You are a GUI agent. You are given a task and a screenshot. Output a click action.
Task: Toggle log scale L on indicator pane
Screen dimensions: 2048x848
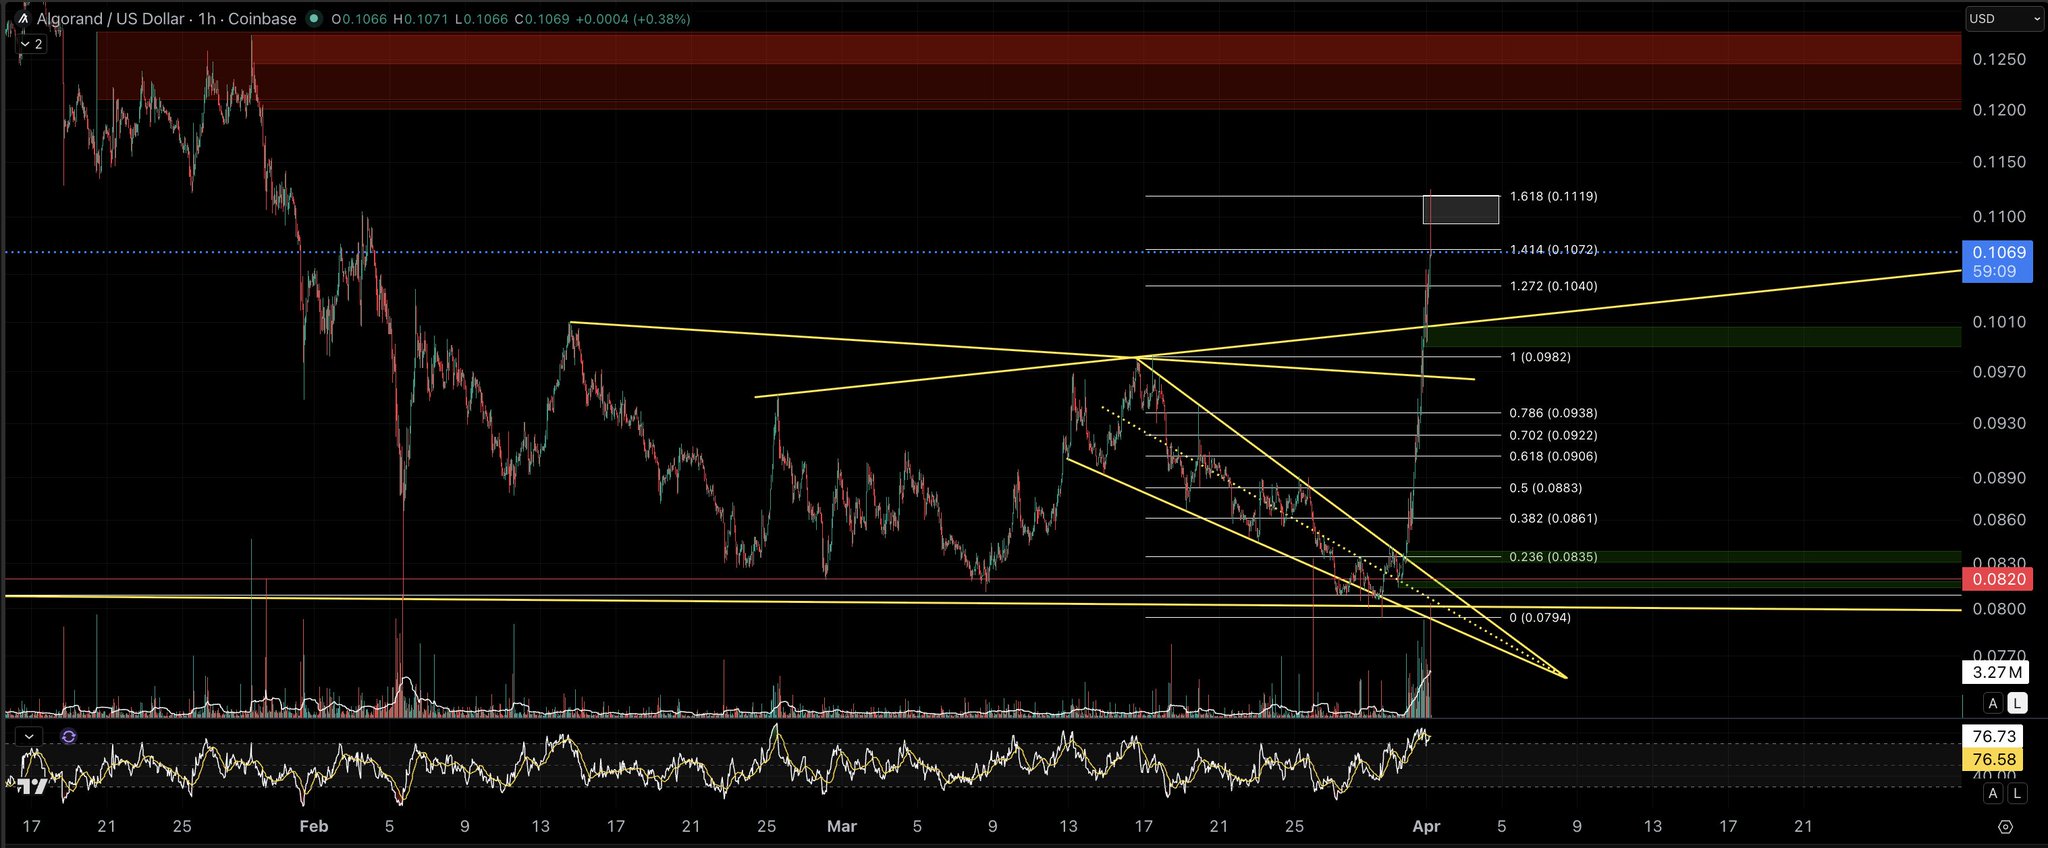(x=2018, y=793)
